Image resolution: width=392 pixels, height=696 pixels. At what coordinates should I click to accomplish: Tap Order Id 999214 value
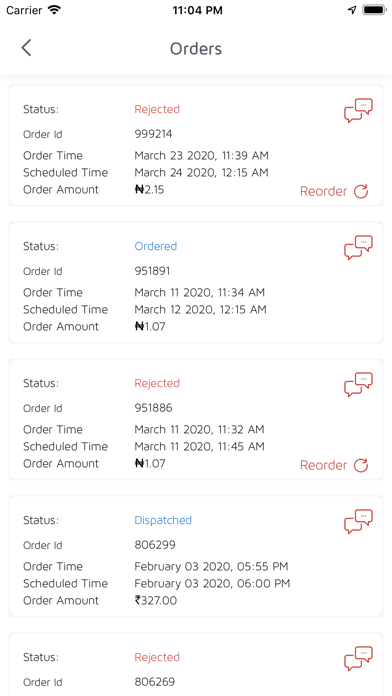[x=153, y=134]
